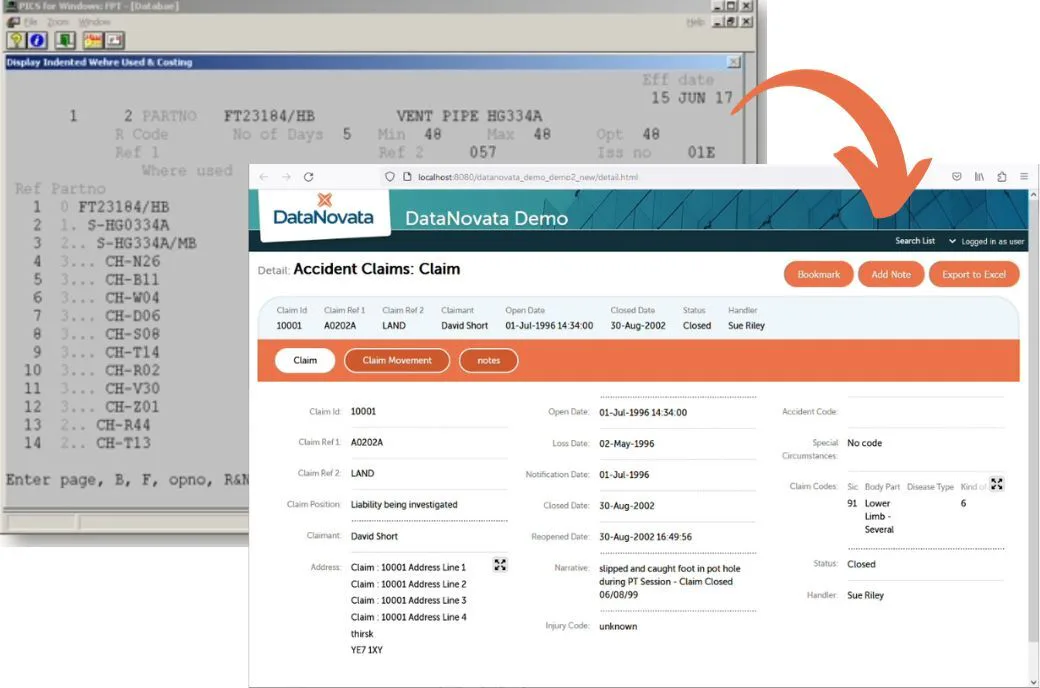
Task: Click browser forward arrow
Action: [286, 176]
